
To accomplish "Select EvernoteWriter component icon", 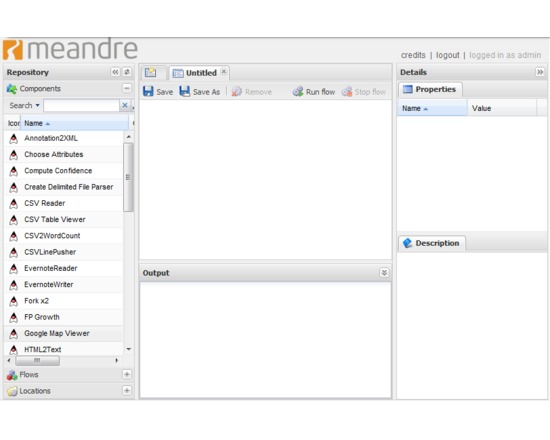I will (14, 285).
